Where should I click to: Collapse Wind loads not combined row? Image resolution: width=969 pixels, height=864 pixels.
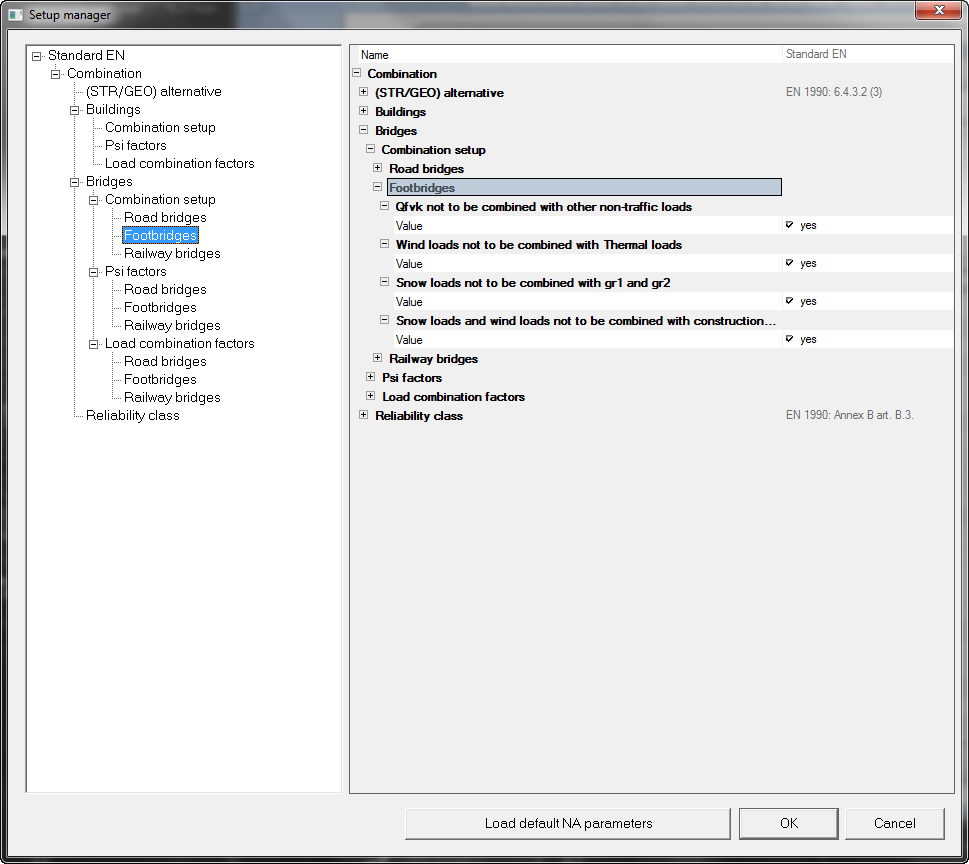click(384, 244)
